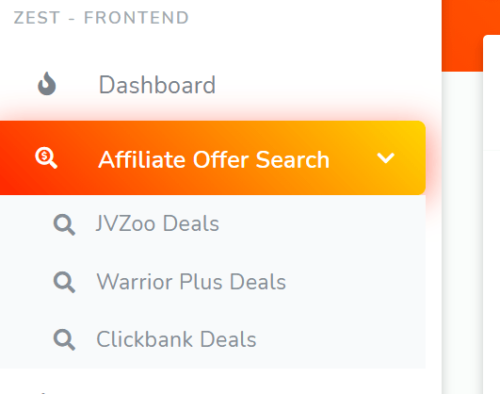Select the Affiliate Offer Search menu label

tap(214, 159)
